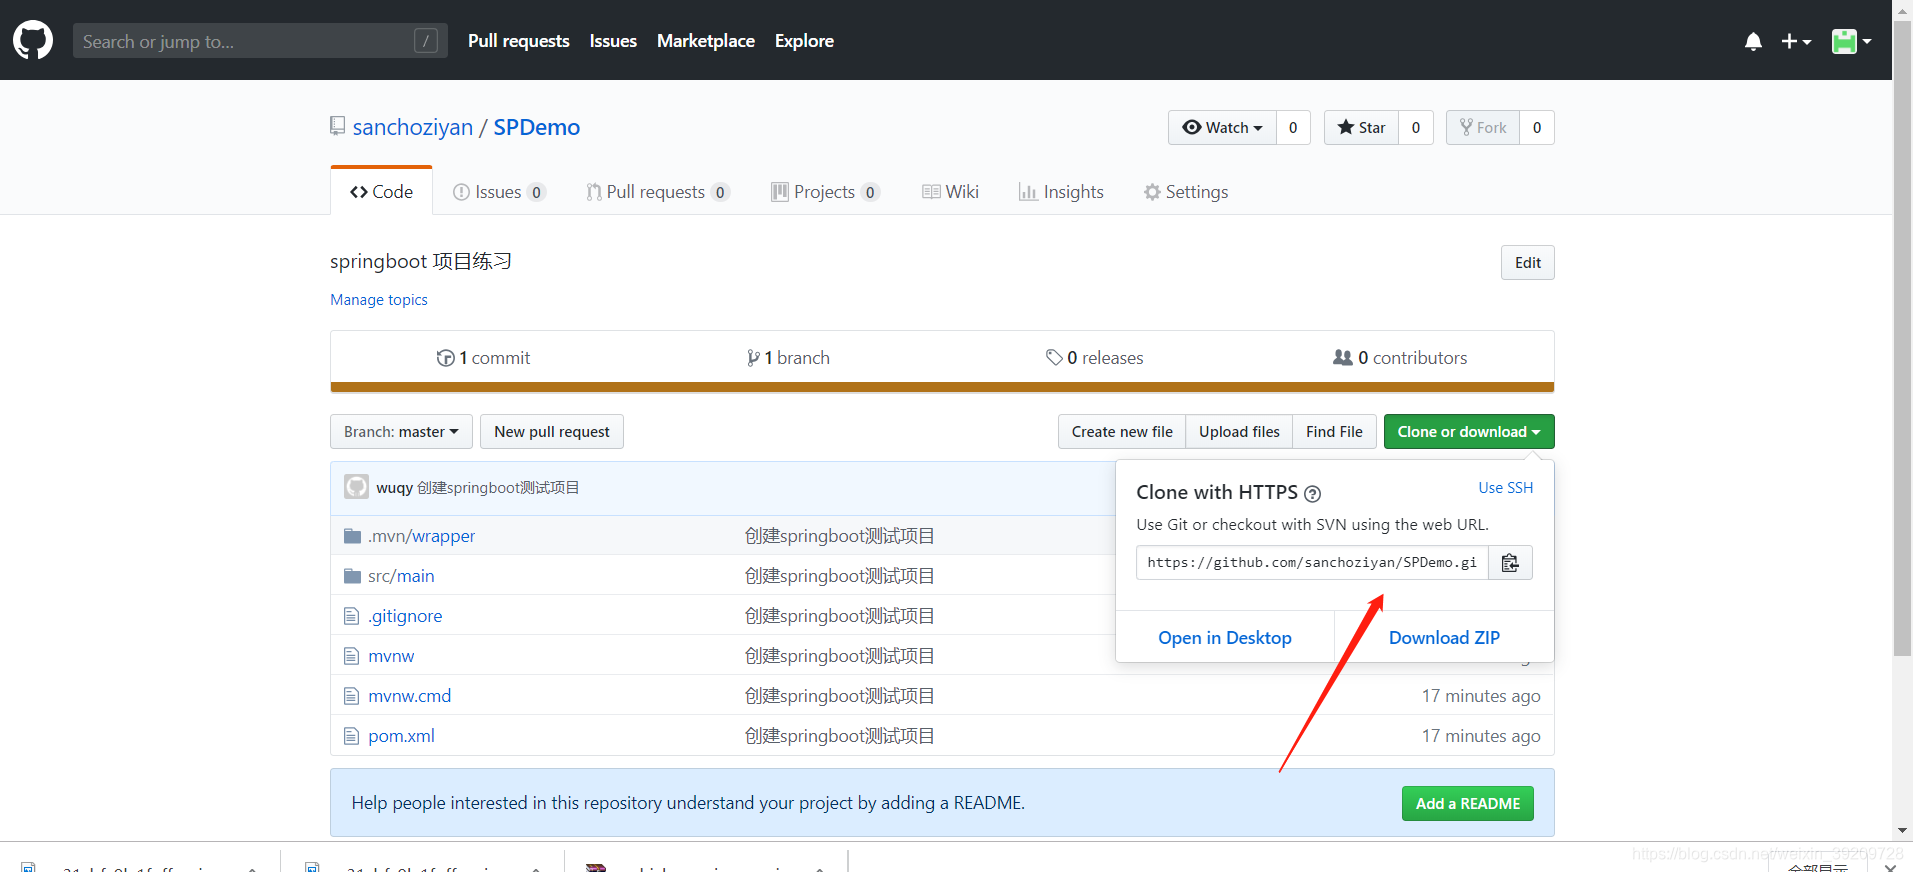Click wuqy commit author avatar
This screenshot has width=1913, height=872.
point(356,487)
